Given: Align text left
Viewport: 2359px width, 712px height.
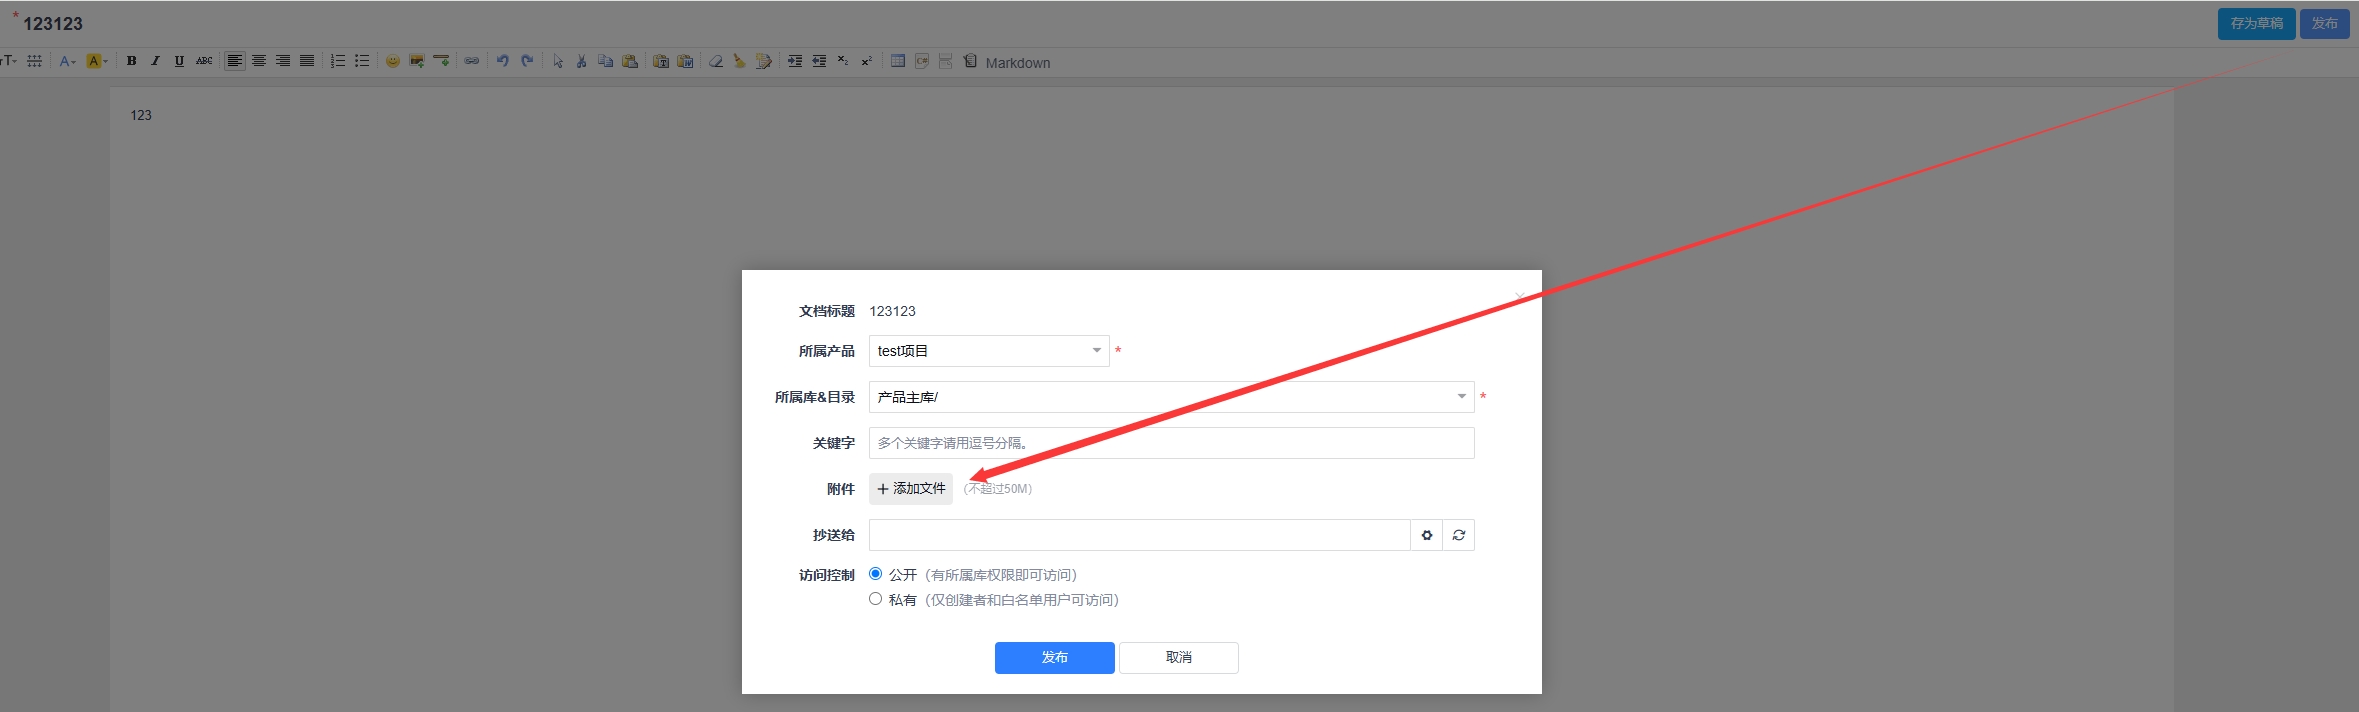Looking at the screenshot, I should [234, 61].
